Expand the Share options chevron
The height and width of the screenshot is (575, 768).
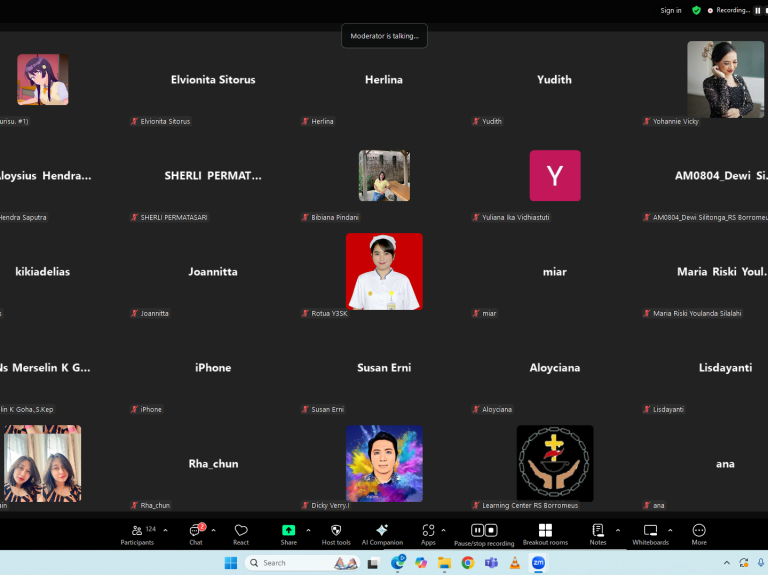pyautogui.click(x=308, y=530)
